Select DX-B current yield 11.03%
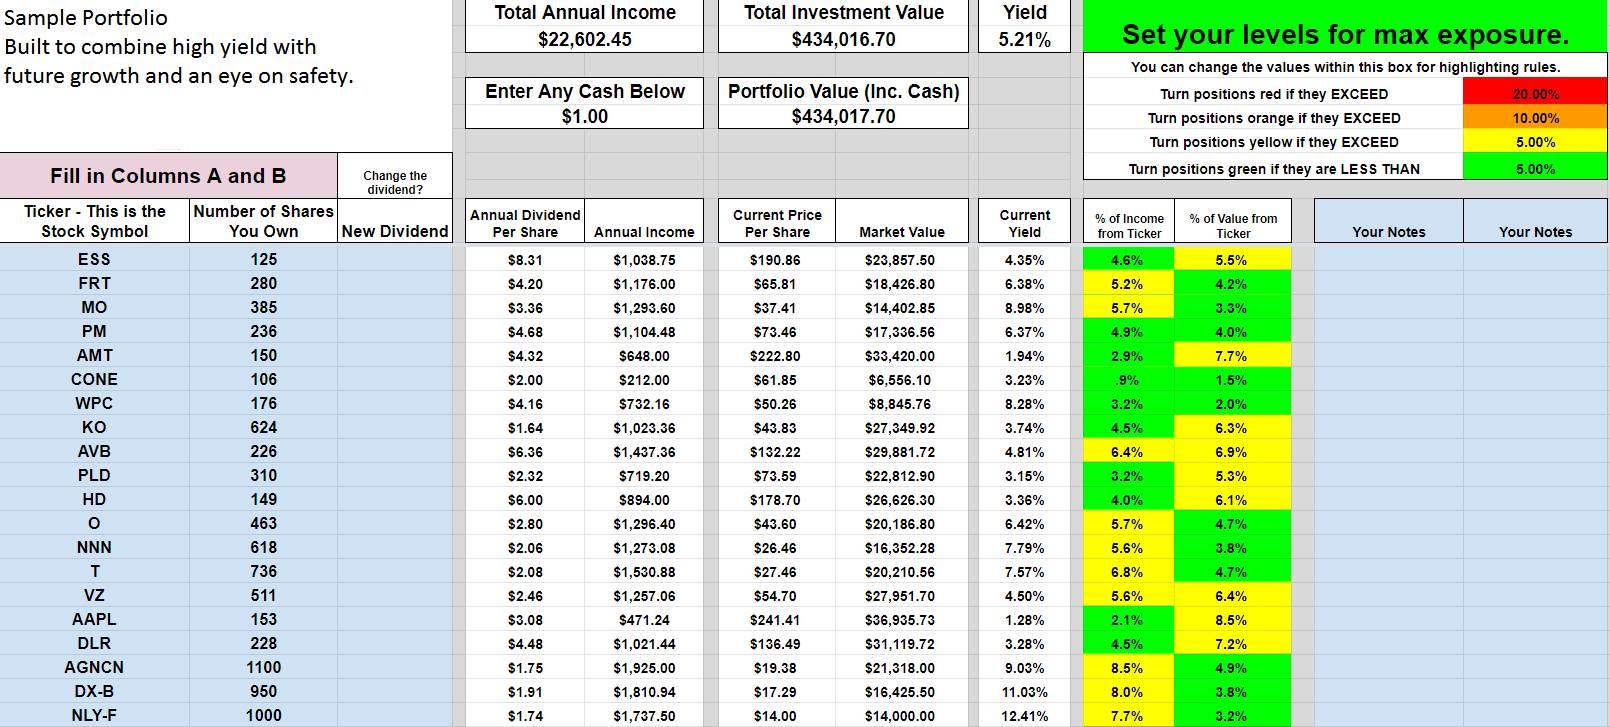Image resolution: width=1610 pixels, height=727 pixels. tap(1024, 692)
